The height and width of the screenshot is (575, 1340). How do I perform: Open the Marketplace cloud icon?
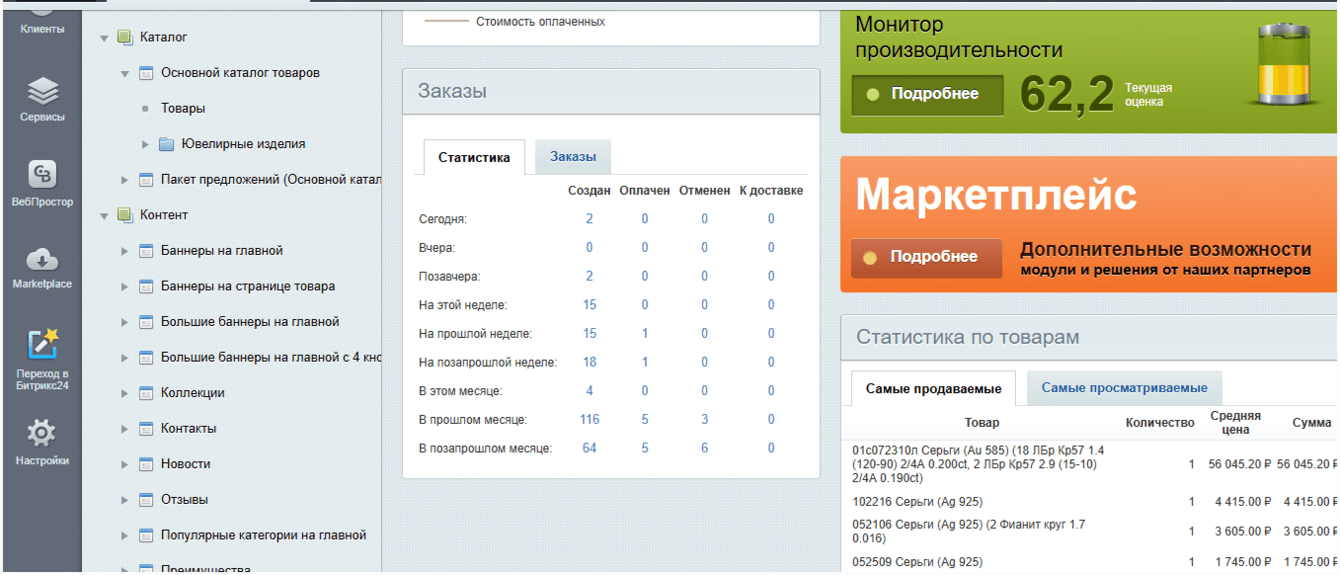(x=42, y=260)
